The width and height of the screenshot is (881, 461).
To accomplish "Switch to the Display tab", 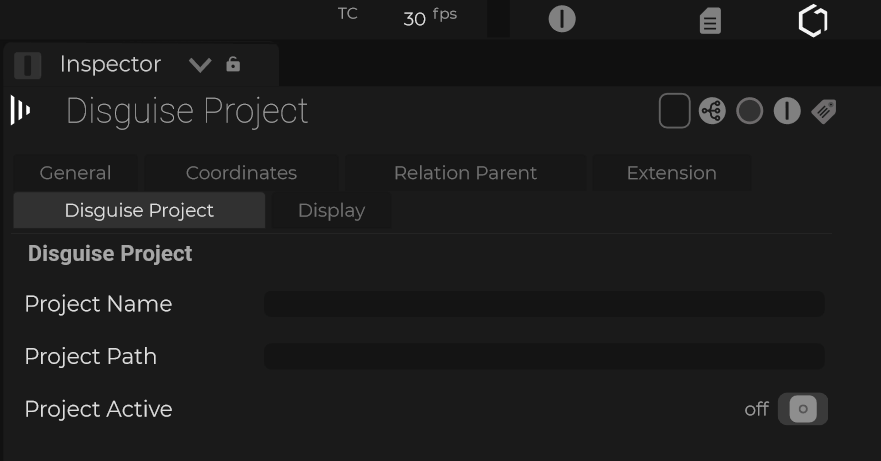I will coord(331,211).
